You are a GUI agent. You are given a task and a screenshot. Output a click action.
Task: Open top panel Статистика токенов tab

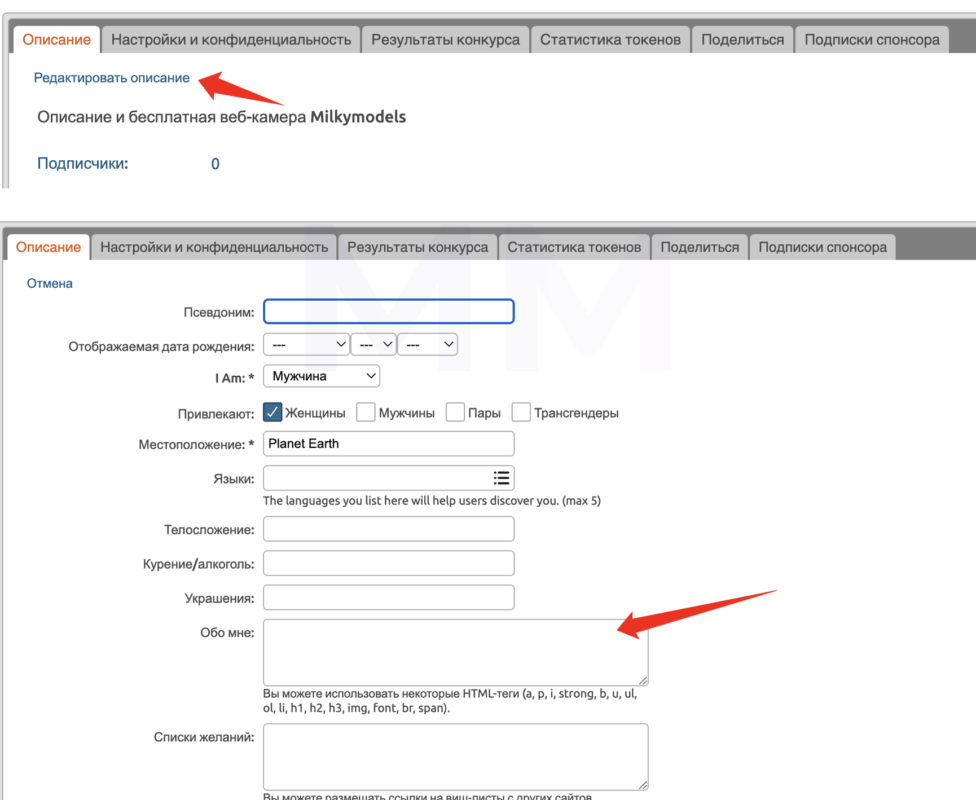(611, 40)
